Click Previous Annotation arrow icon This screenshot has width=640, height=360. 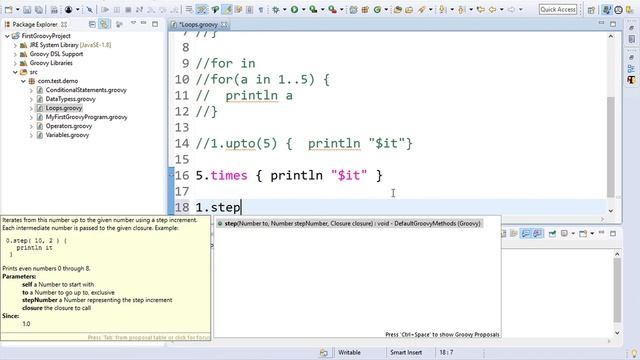(462, 9)
